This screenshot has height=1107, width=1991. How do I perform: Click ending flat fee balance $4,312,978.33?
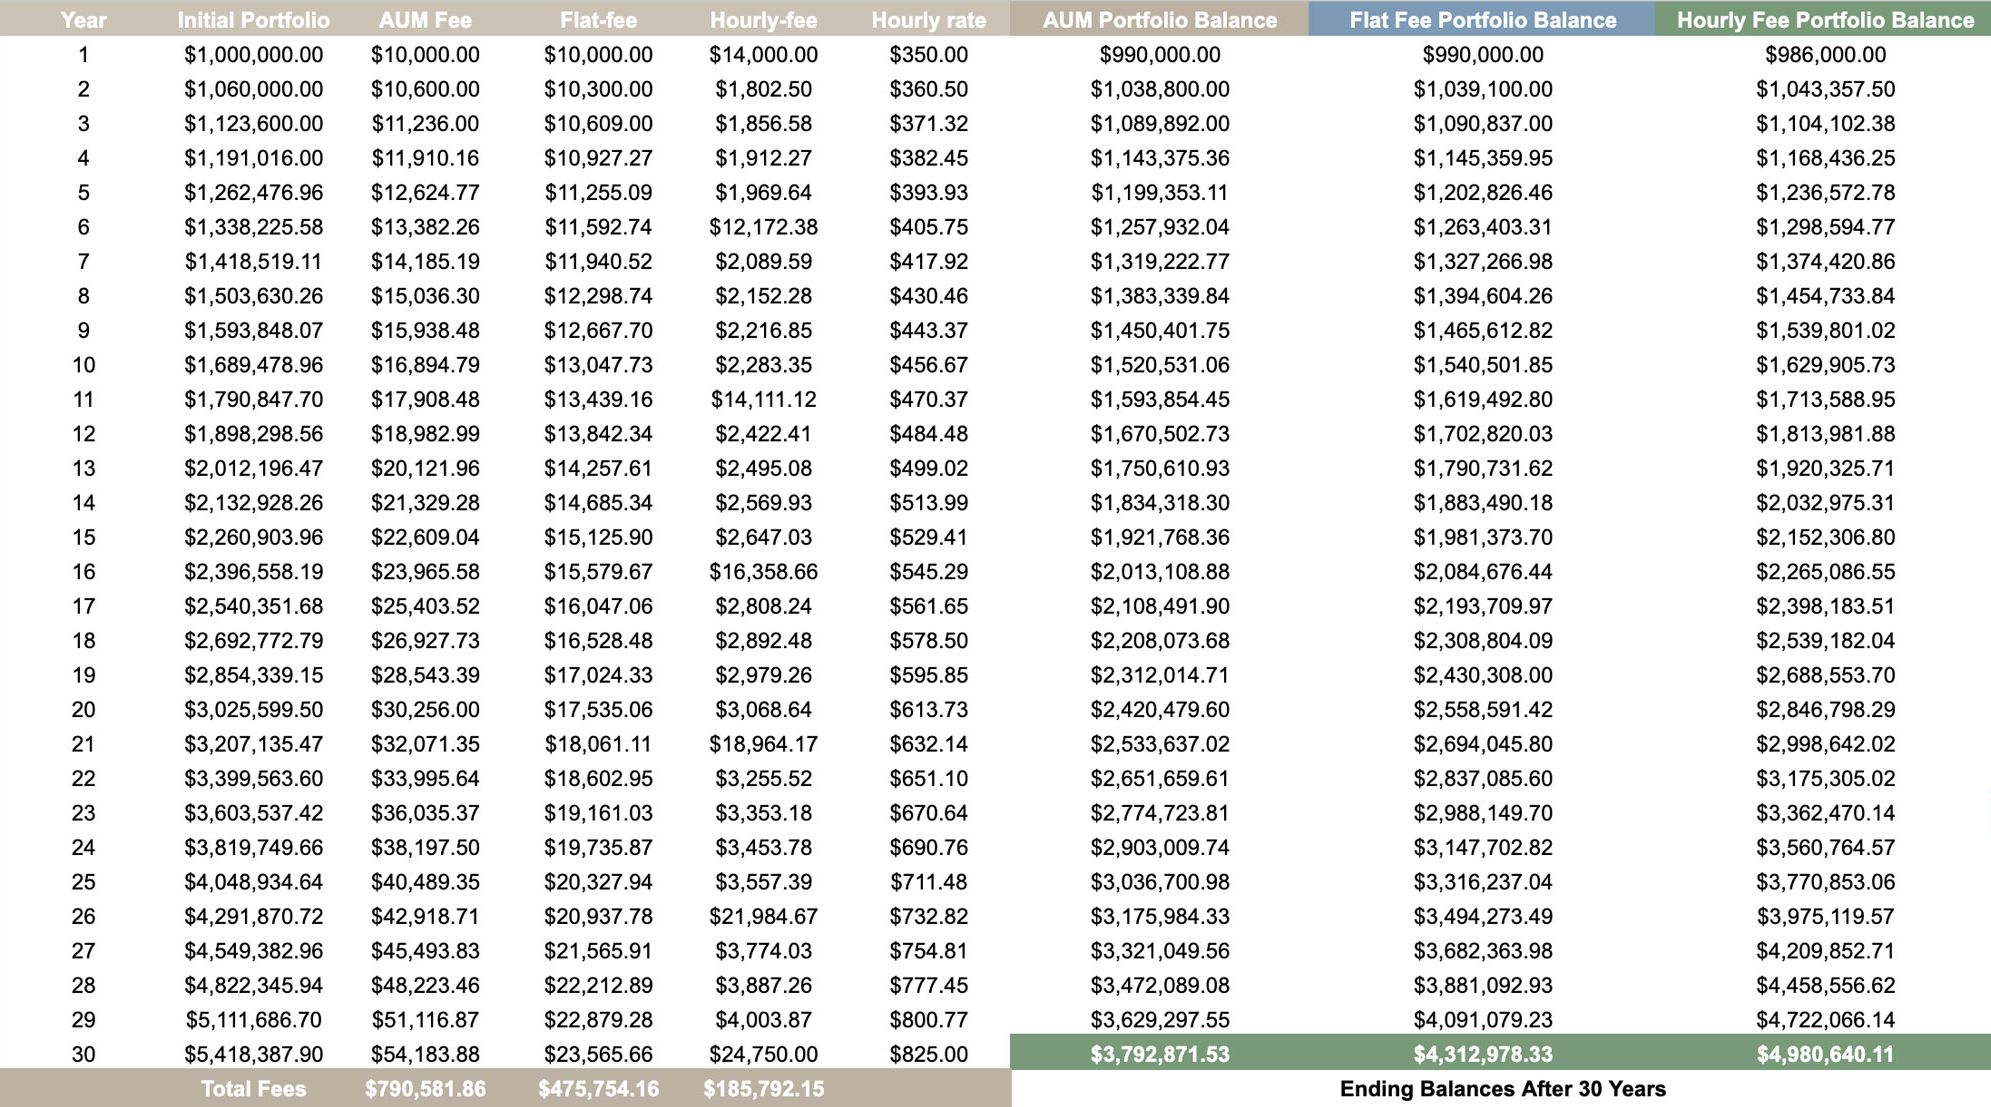pyautogui.click(x=1482, y=1054)
